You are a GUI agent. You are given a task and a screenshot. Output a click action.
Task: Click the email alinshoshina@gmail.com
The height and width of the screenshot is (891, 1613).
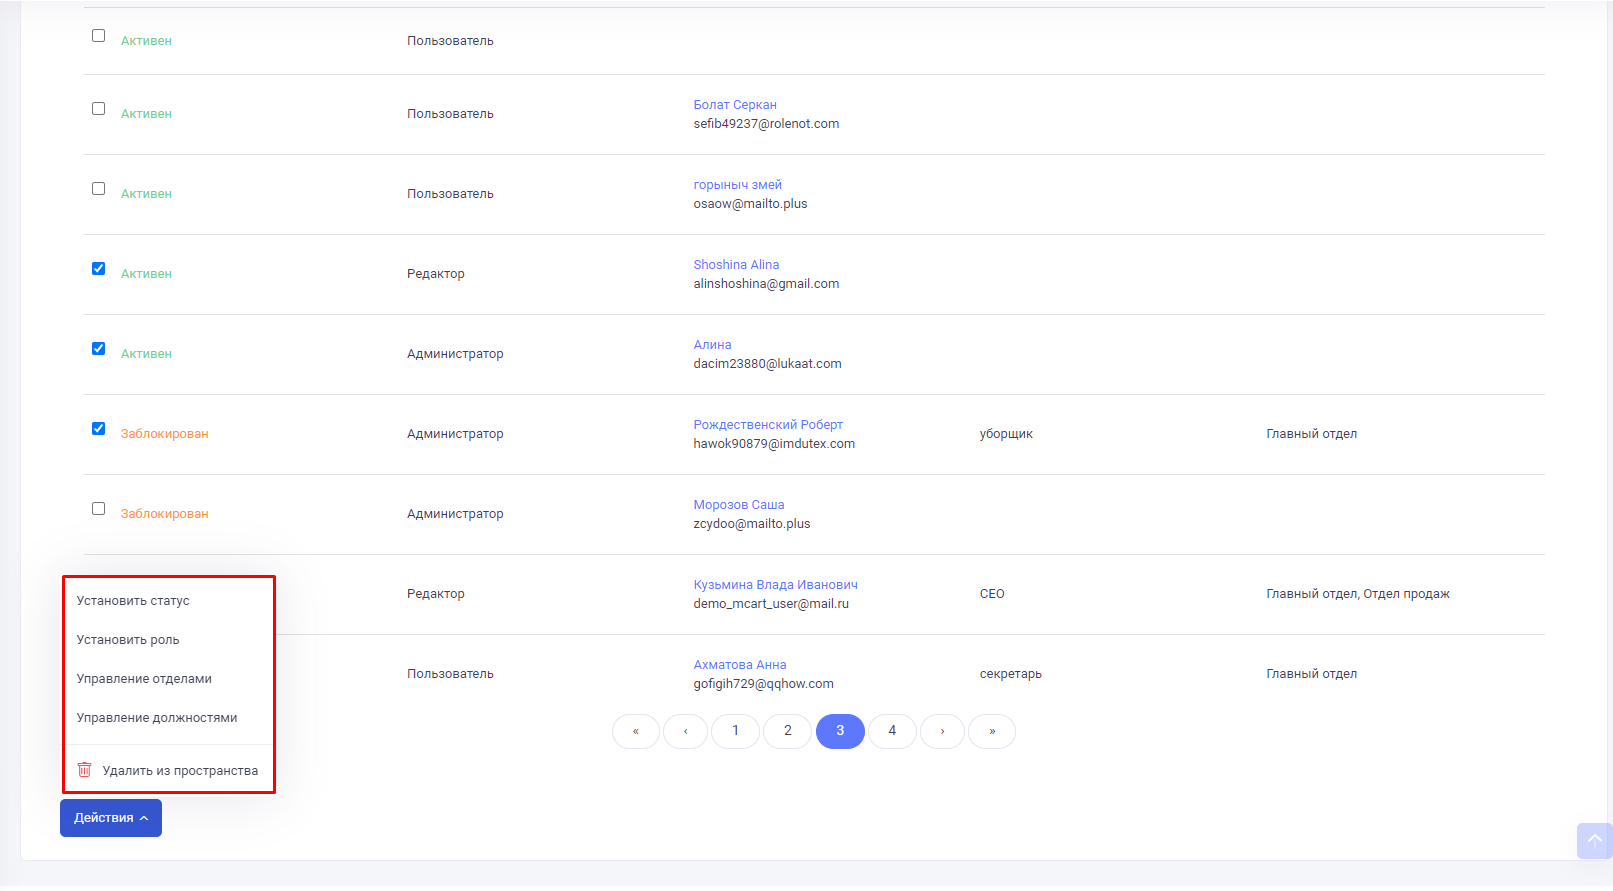tap(766, 284)
